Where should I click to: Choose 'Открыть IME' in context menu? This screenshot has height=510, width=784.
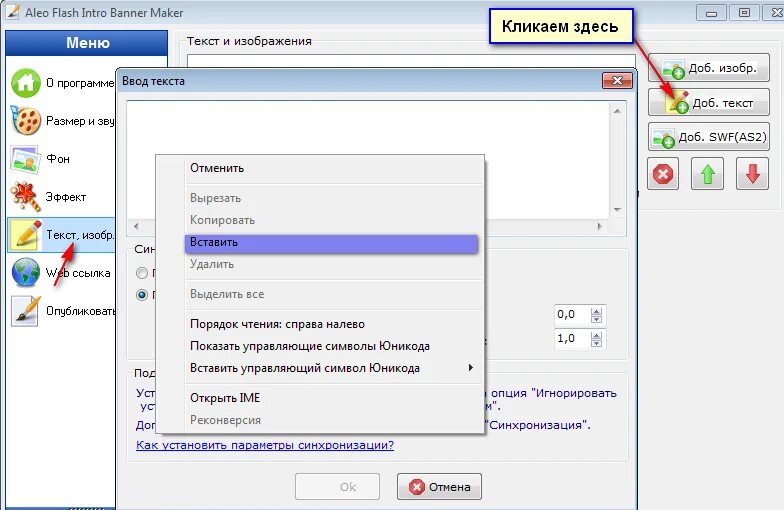[320, 398]
